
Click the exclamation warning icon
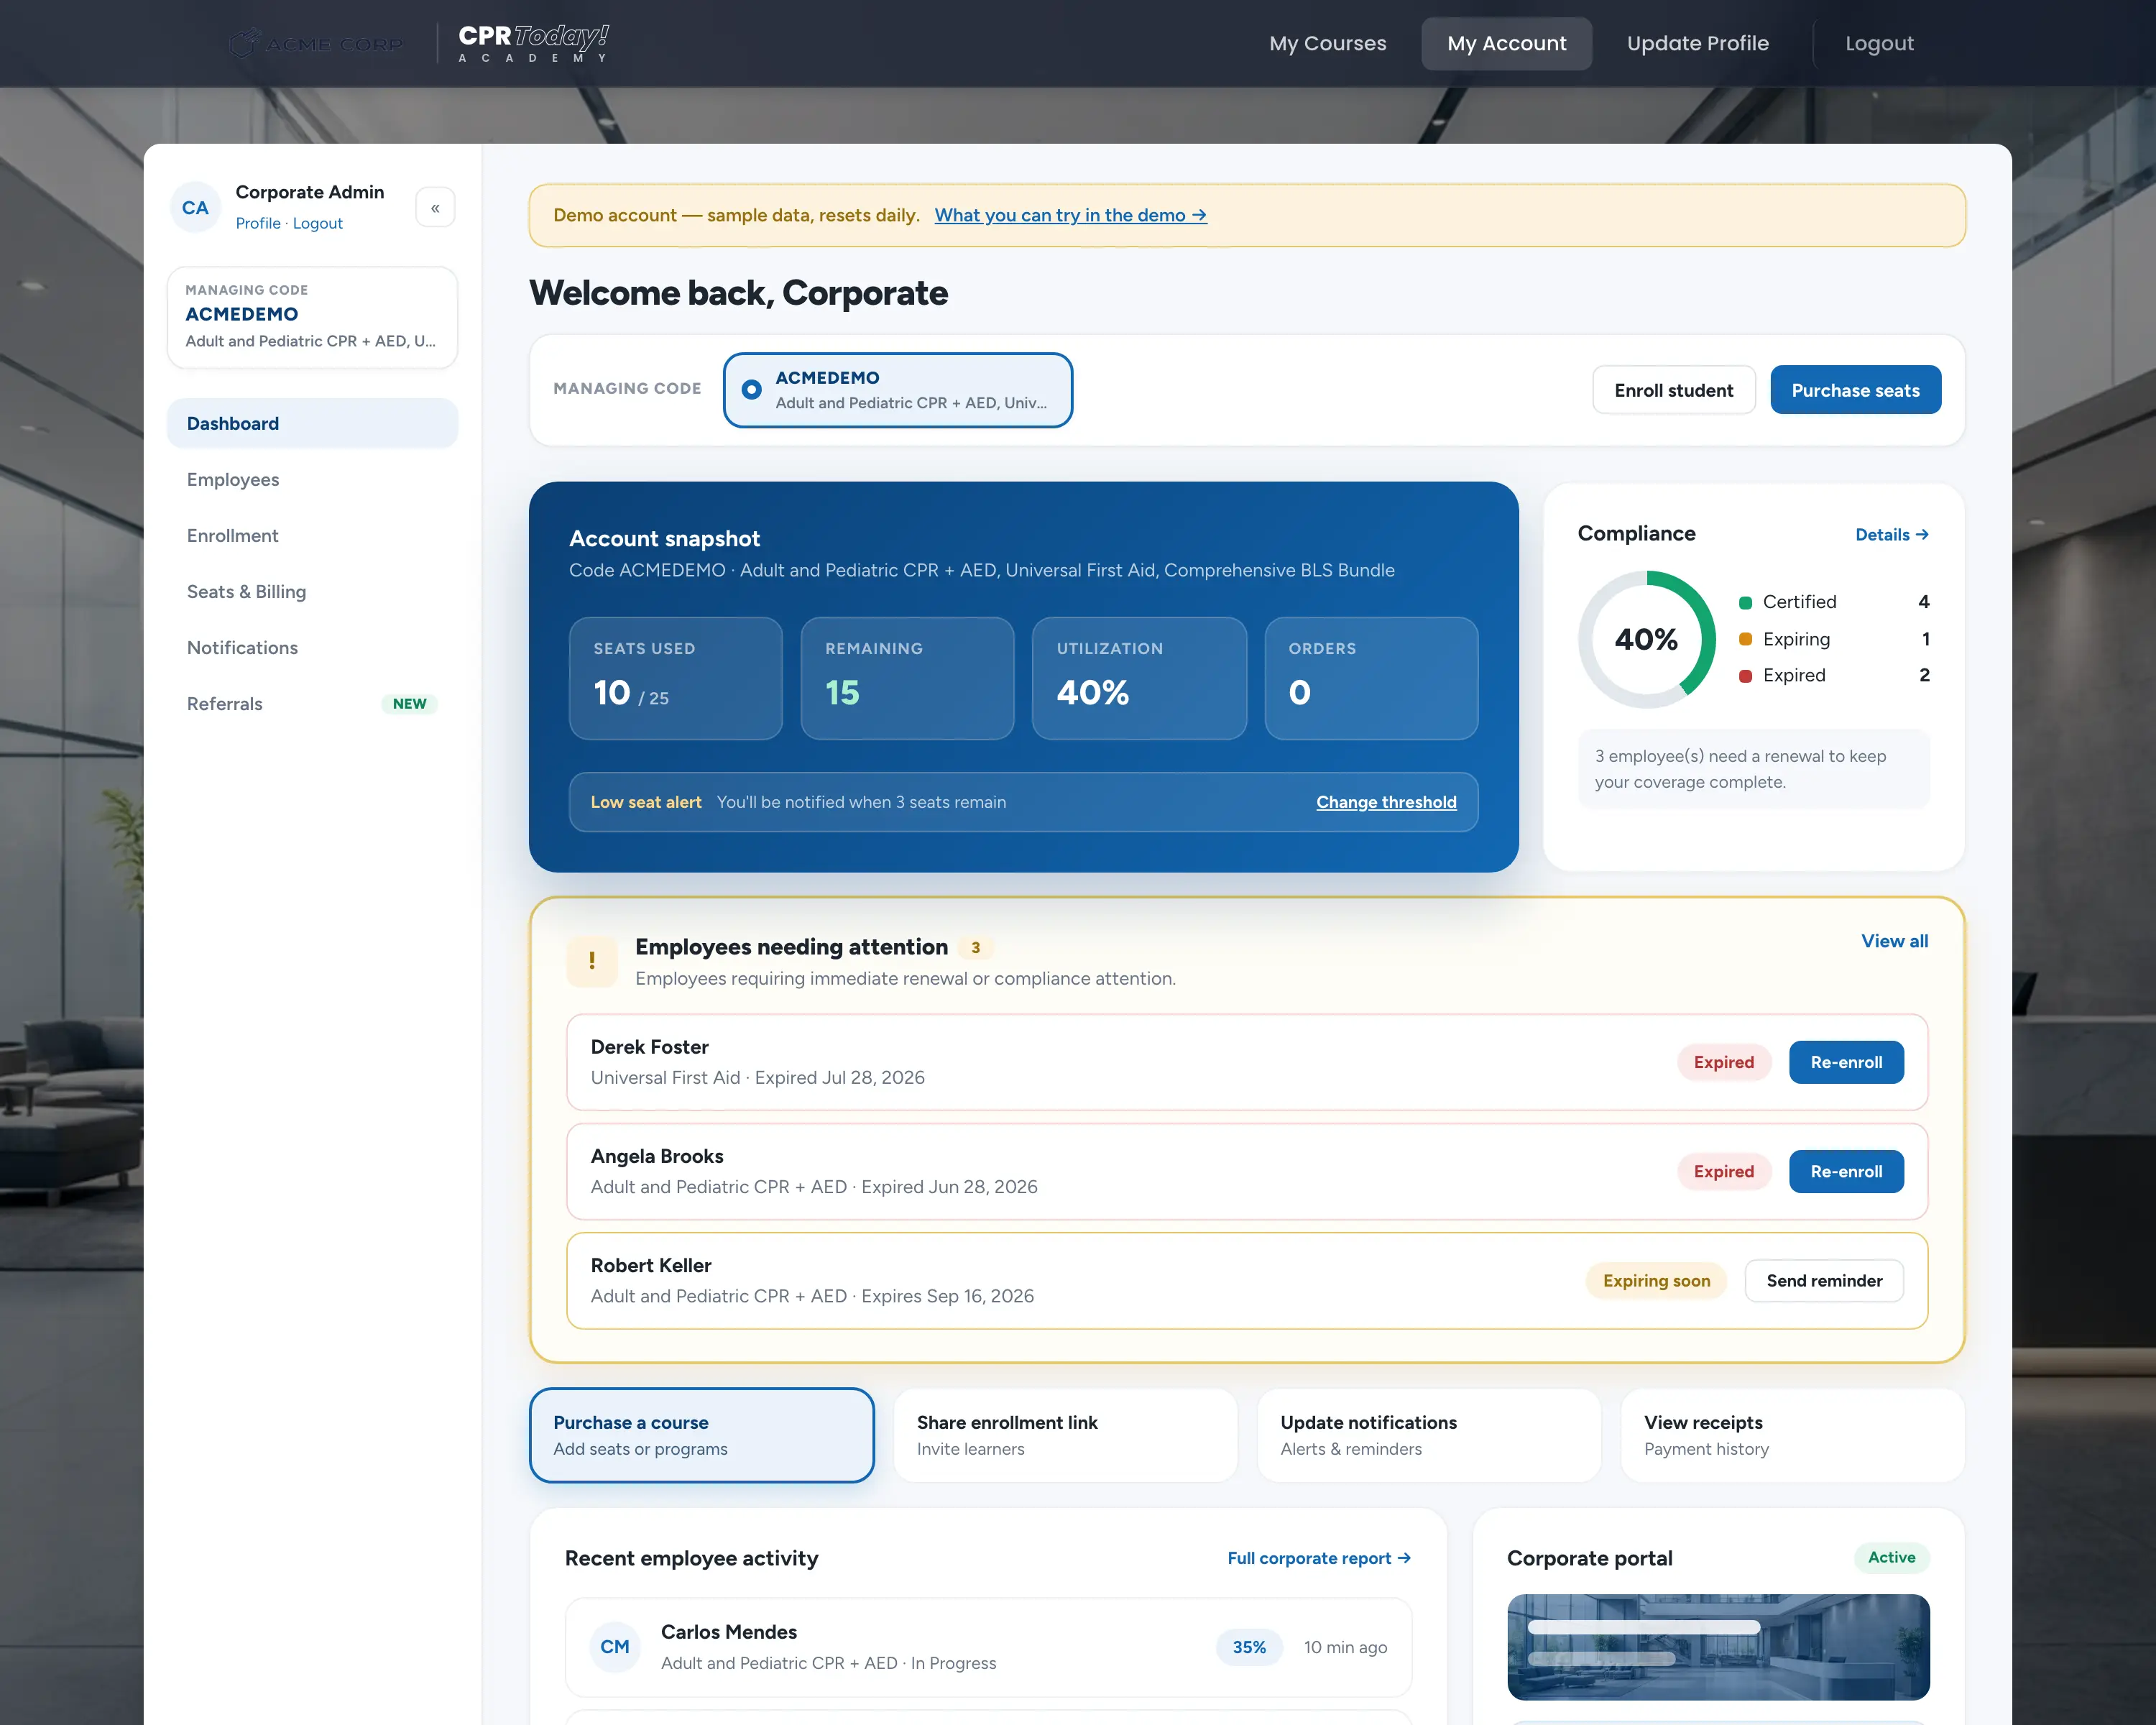tap(592, 961)
